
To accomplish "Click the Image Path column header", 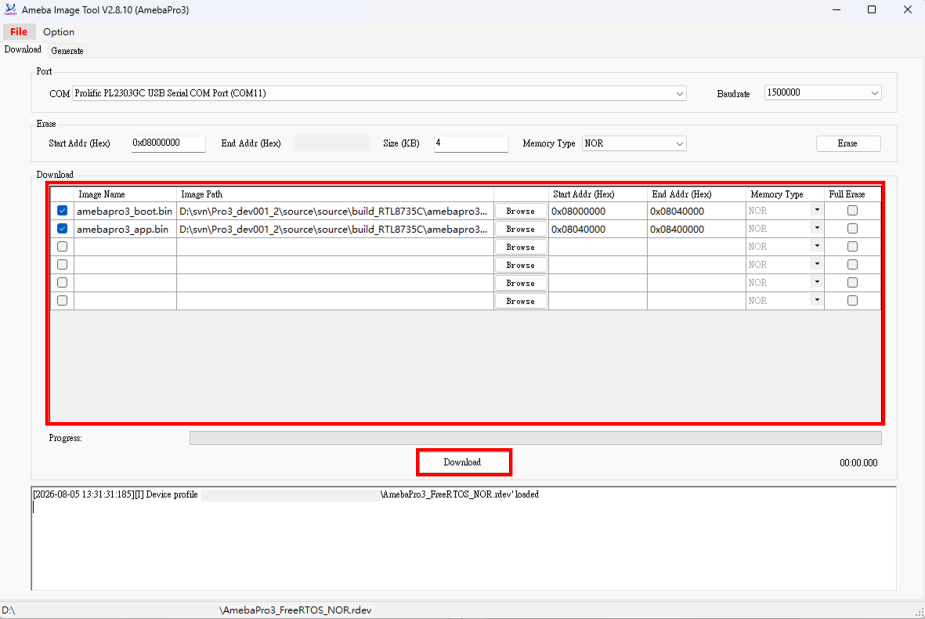I will [x=334, y=194].
